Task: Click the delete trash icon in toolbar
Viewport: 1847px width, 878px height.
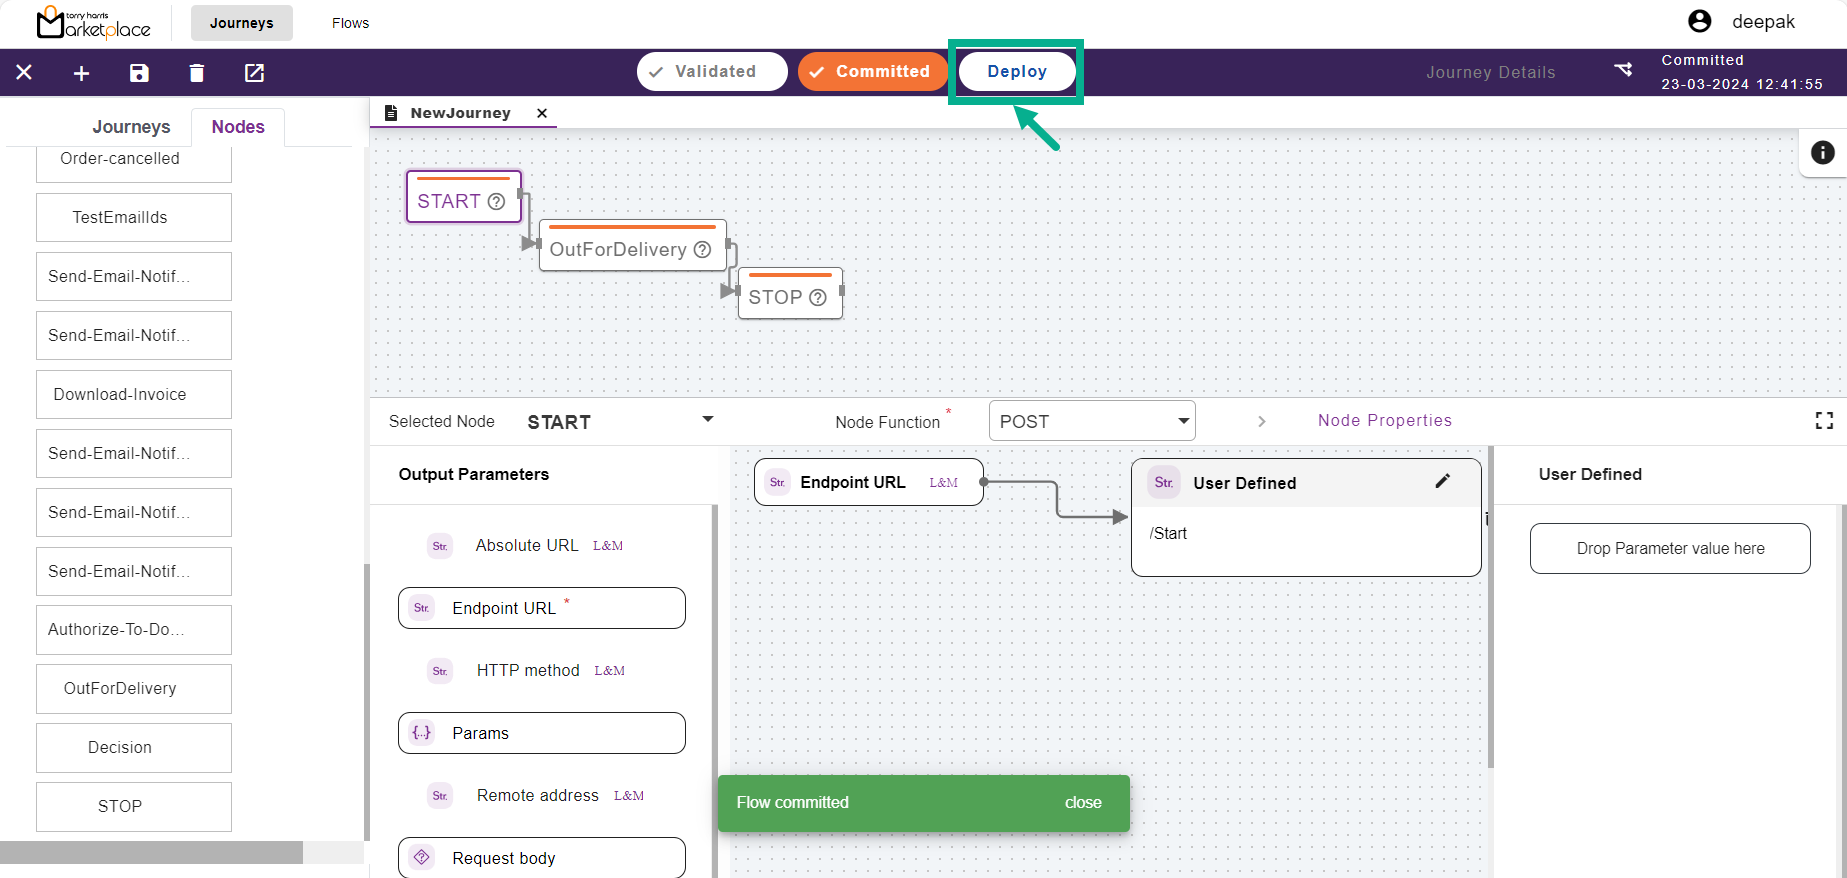Action: click(197, 73)
